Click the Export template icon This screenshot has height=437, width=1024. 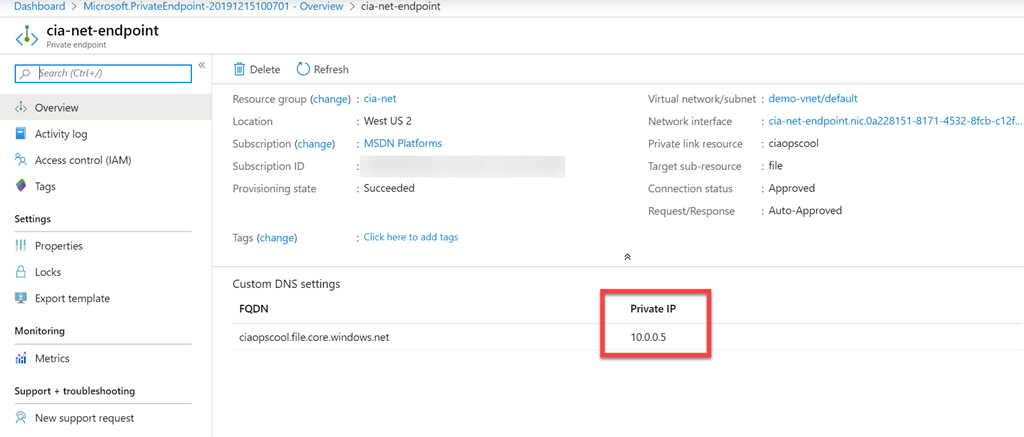[x=22, y=298]
